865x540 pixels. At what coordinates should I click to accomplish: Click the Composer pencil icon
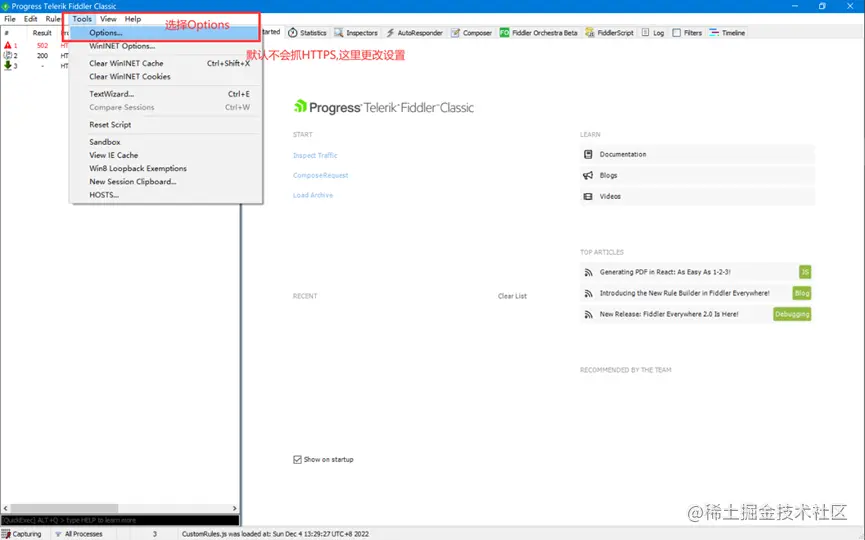click(455, 33)
